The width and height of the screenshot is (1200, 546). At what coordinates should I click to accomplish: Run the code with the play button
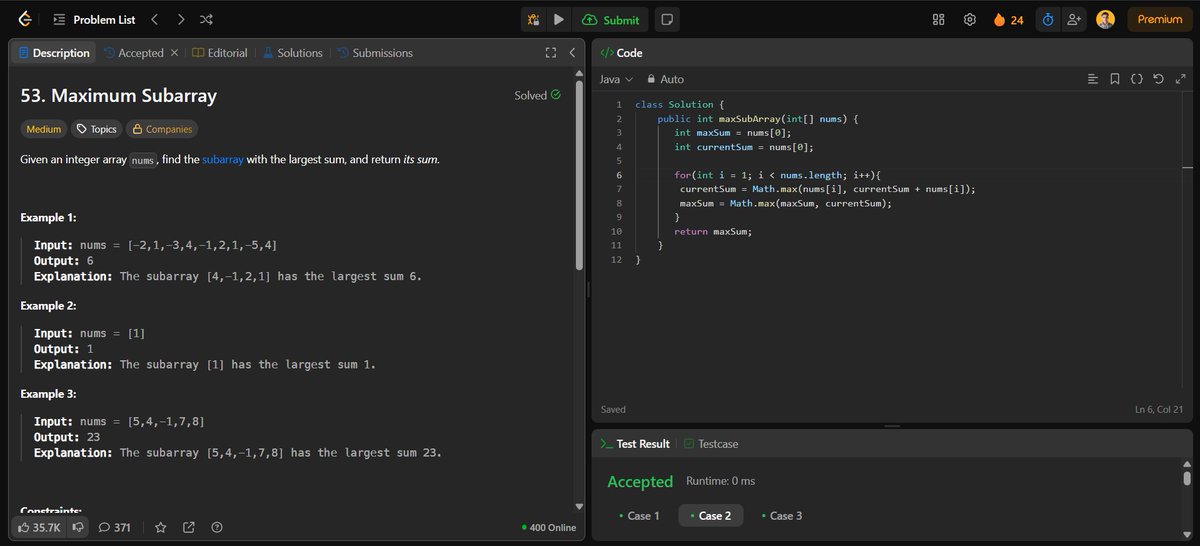[x=559, y=19]
